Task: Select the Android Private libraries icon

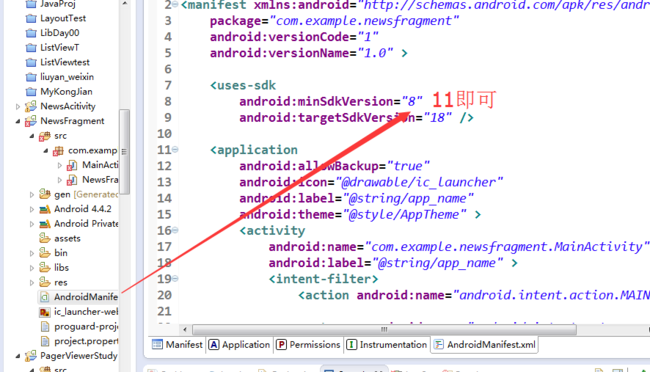Action: [x=44, y=224]
